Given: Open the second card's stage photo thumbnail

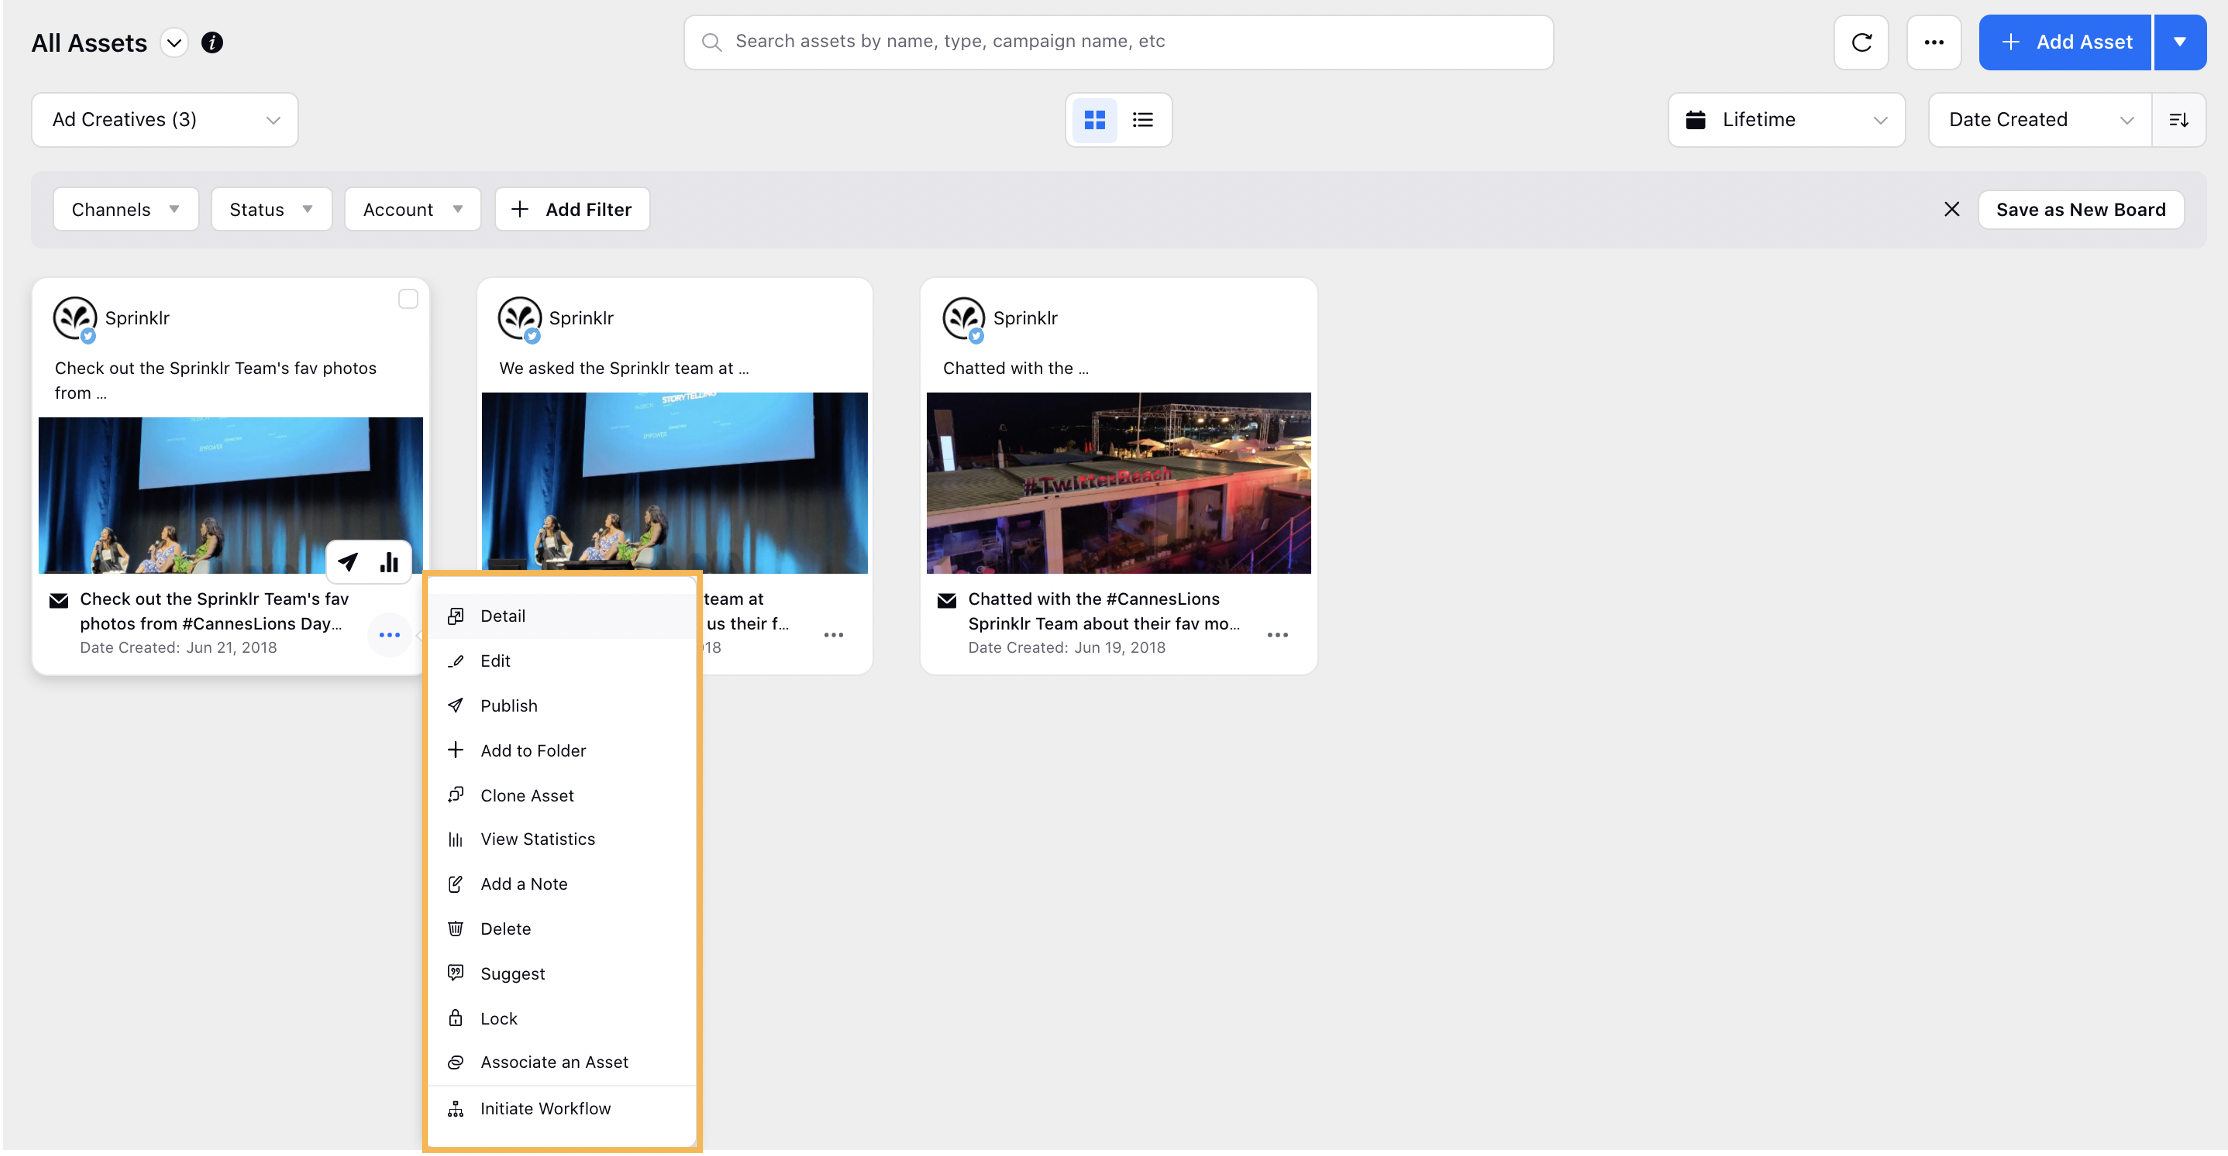Looking at the screenshot, I should (x=675, y=483).
